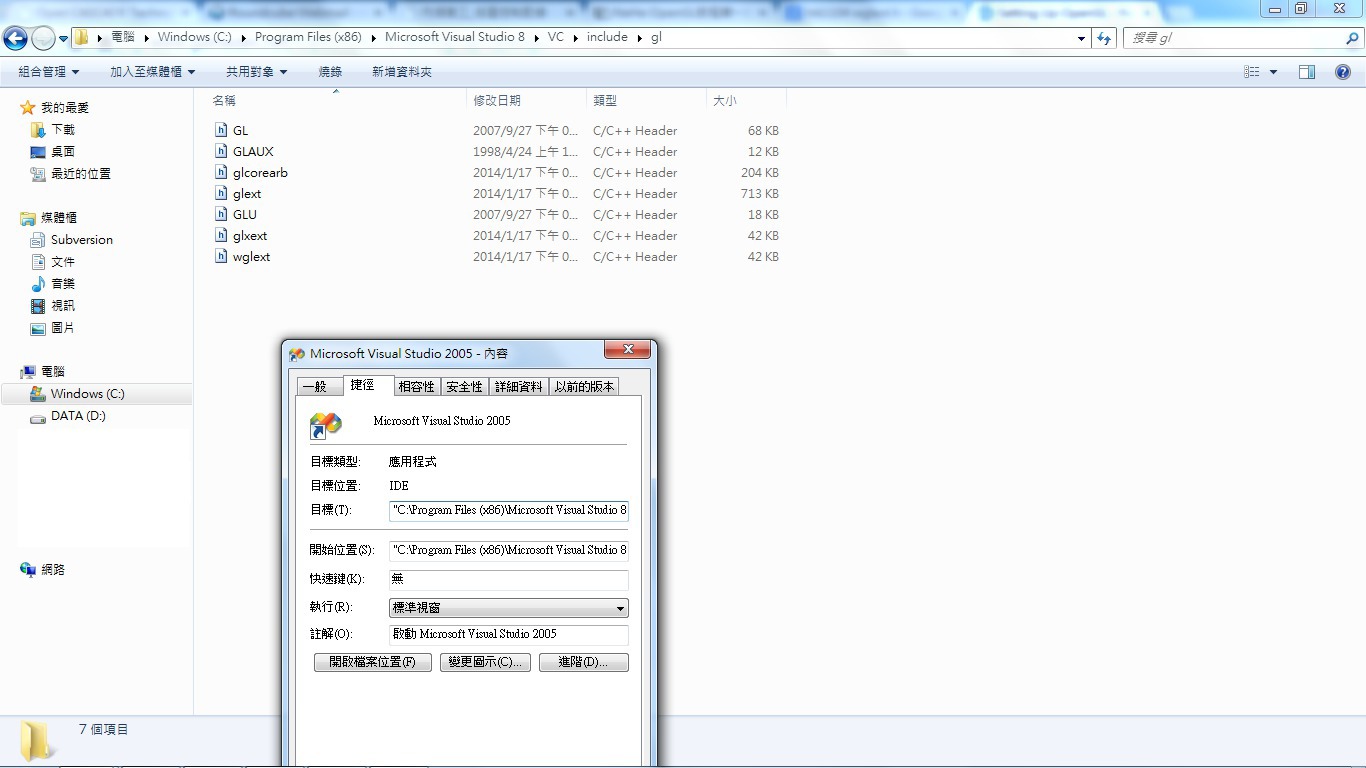Click the Microsoft Visual Studio 8 breadcrumb
1366x768 pixels.
pyautogui.click(x=455, y=38)
